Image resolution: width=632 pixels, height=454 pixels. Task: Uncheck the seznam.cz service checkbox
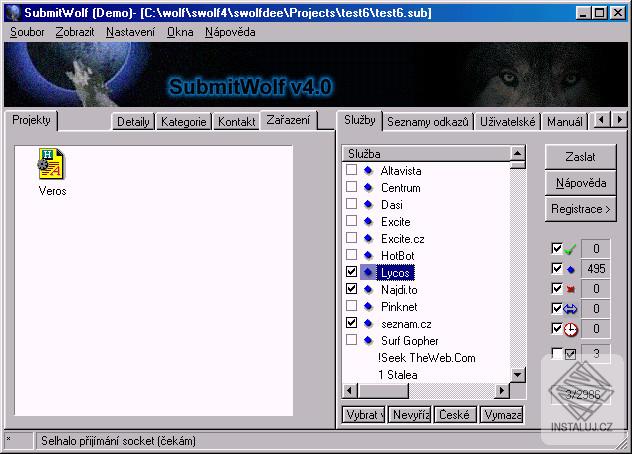point(351,323)
